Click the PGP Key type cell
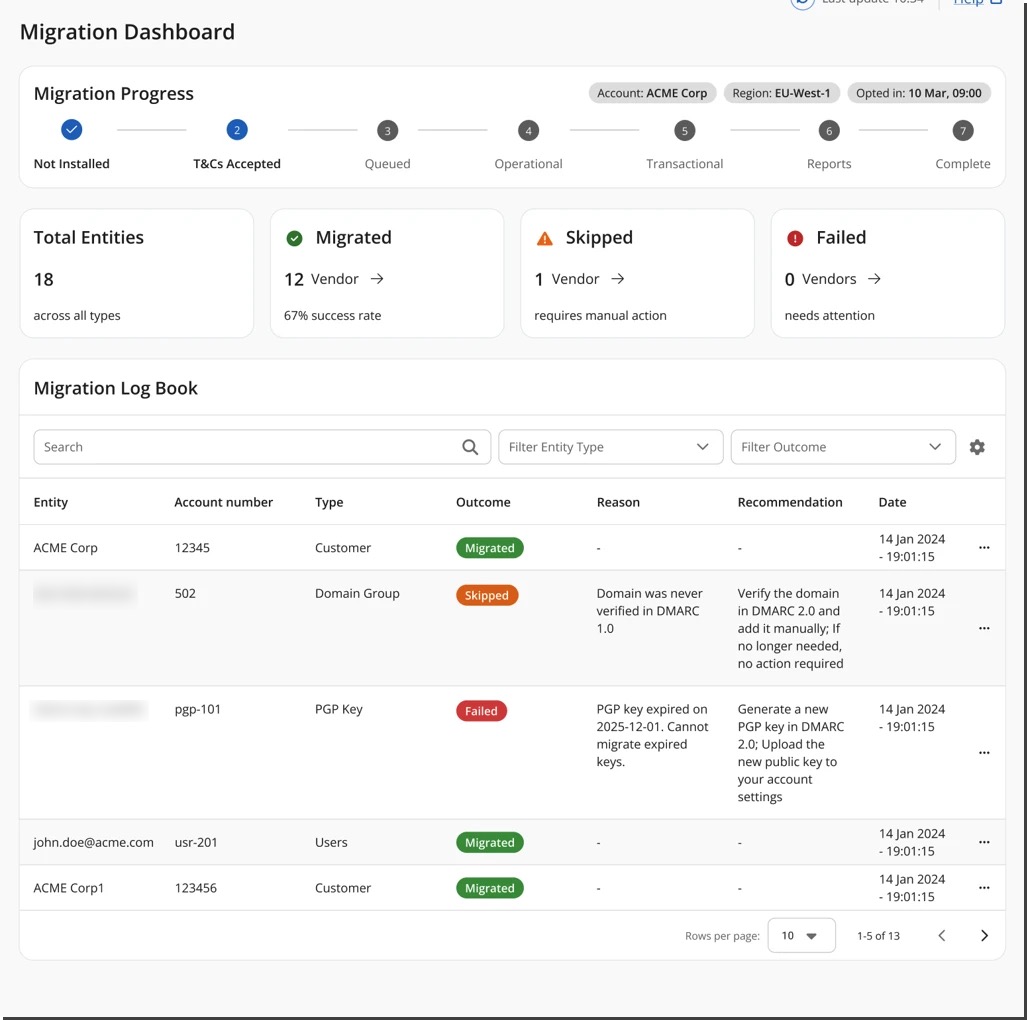Viewport: 1027px width, 1020px height. click(339, 709)
